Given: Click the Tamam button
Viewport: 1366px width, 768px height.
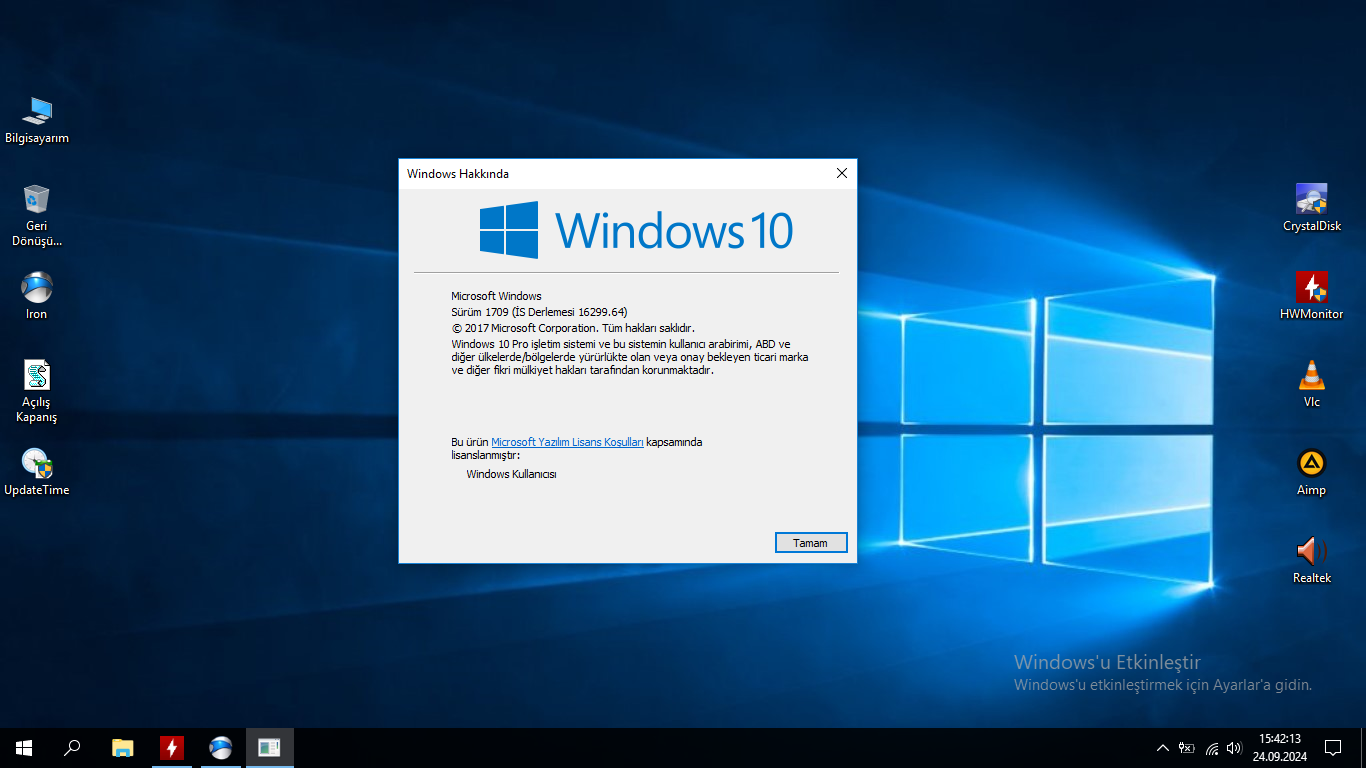Looking at the screenshot, I should (x=811, y=543).
